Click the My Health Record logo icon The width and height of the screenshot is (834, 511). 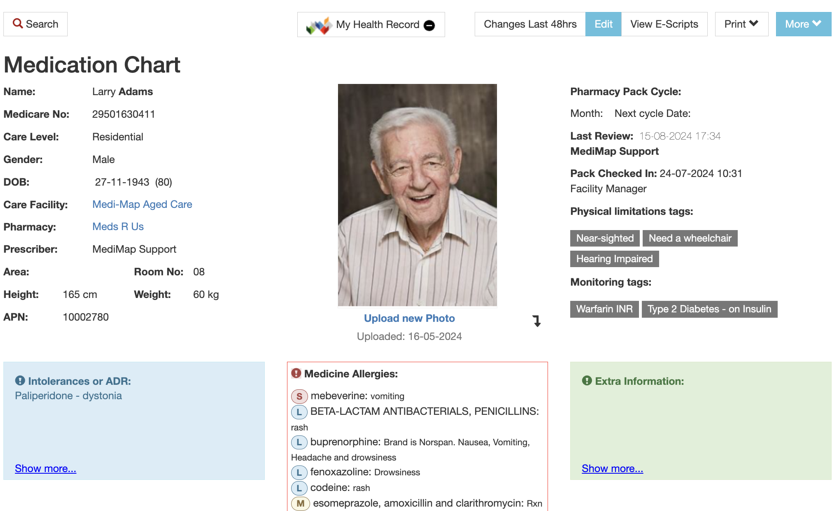pyautogui.click(x=318, y=25)
